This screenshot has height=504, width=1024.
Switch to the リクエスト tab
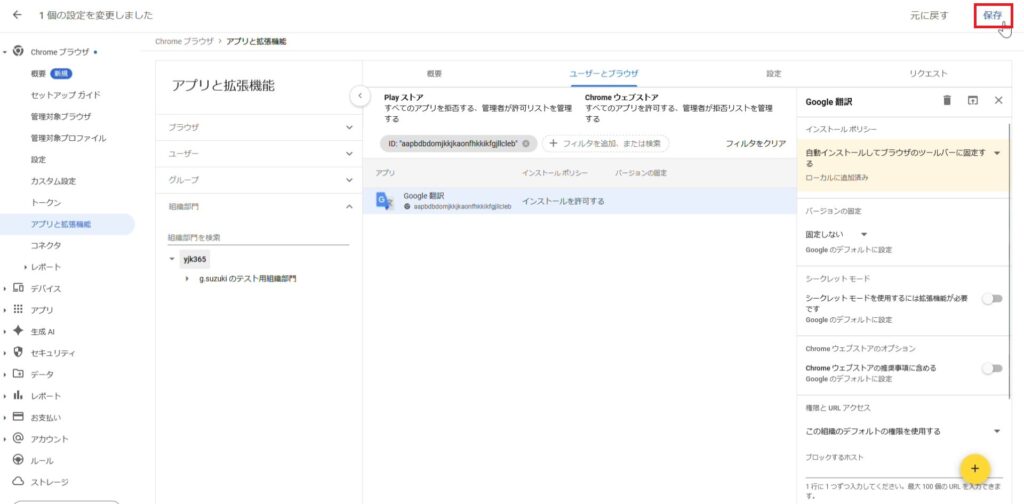[928, 74]
